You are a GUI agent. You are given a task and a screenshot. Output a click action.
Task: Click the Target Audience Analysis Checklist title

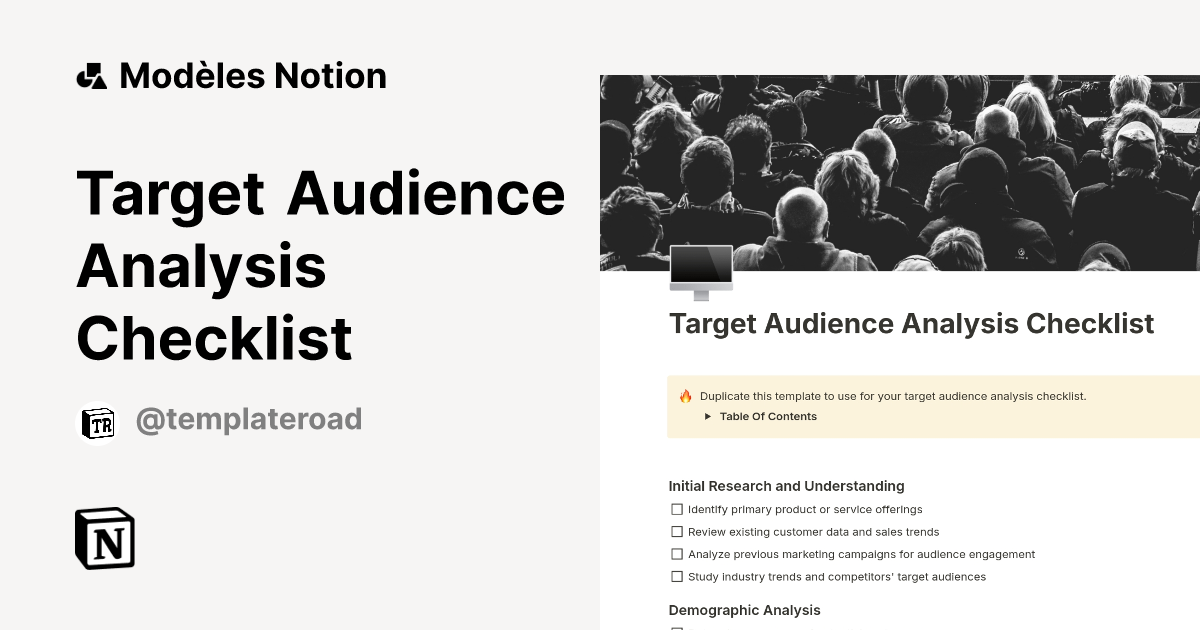[322, 265]
